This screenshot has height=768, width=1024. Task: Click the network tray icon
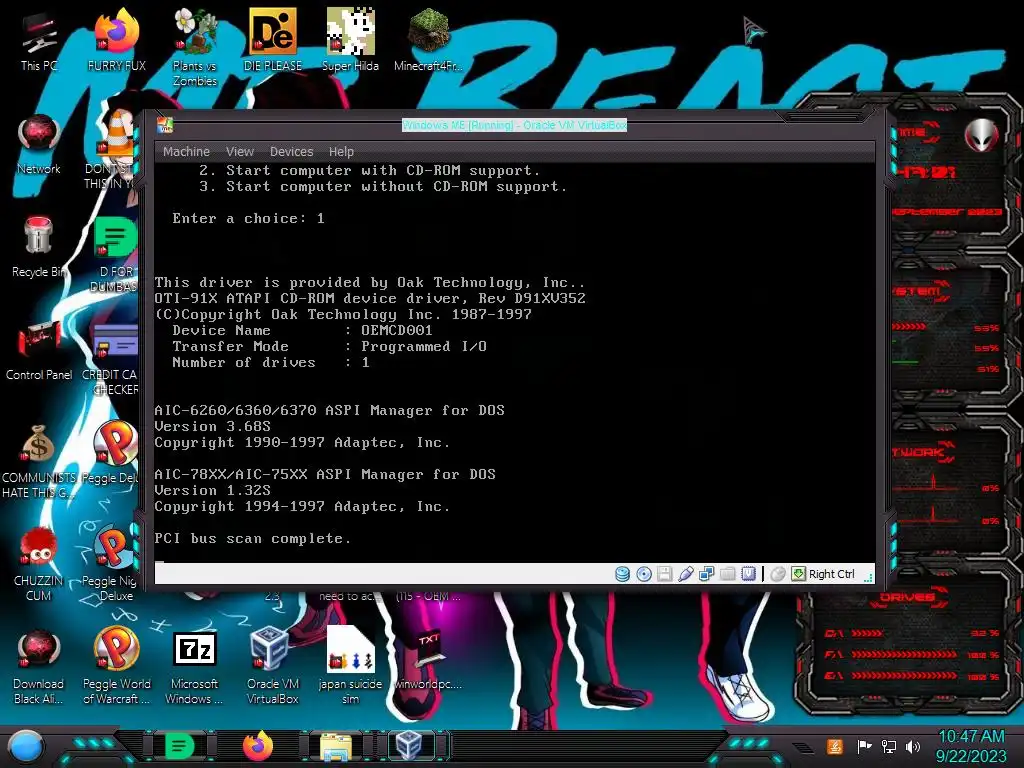[889, 746]
